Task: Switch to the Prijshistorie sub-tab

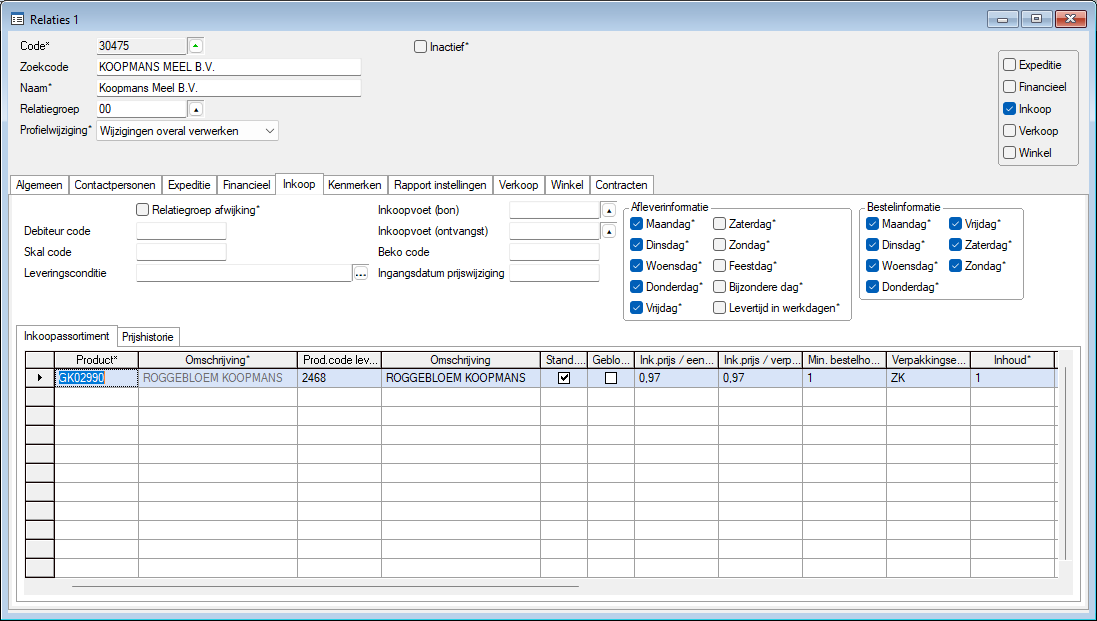Action: [148, 337]
